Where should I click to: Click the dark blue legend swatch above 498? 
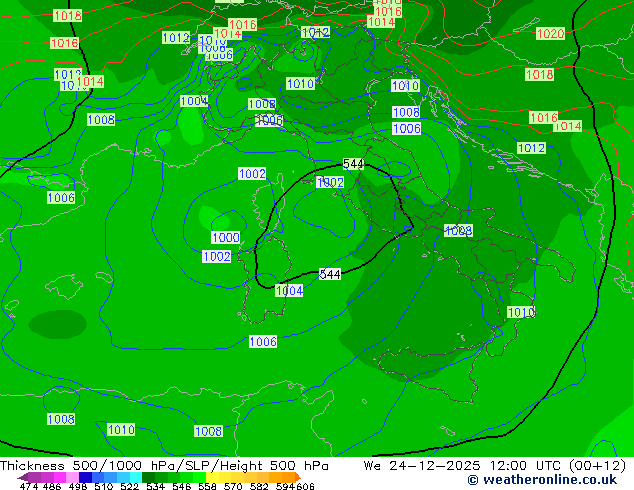pyautogui.click(x=85, y=477)
